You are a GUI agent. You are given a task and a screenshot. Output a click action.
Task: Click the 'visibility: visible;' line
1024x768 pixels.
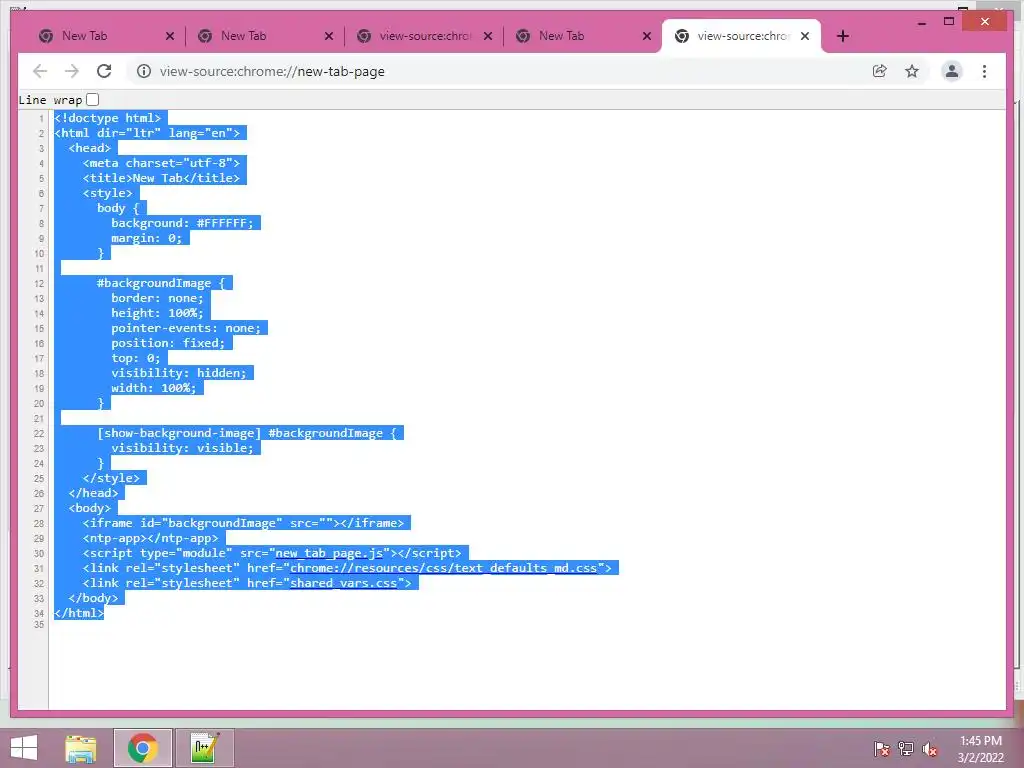182,449
